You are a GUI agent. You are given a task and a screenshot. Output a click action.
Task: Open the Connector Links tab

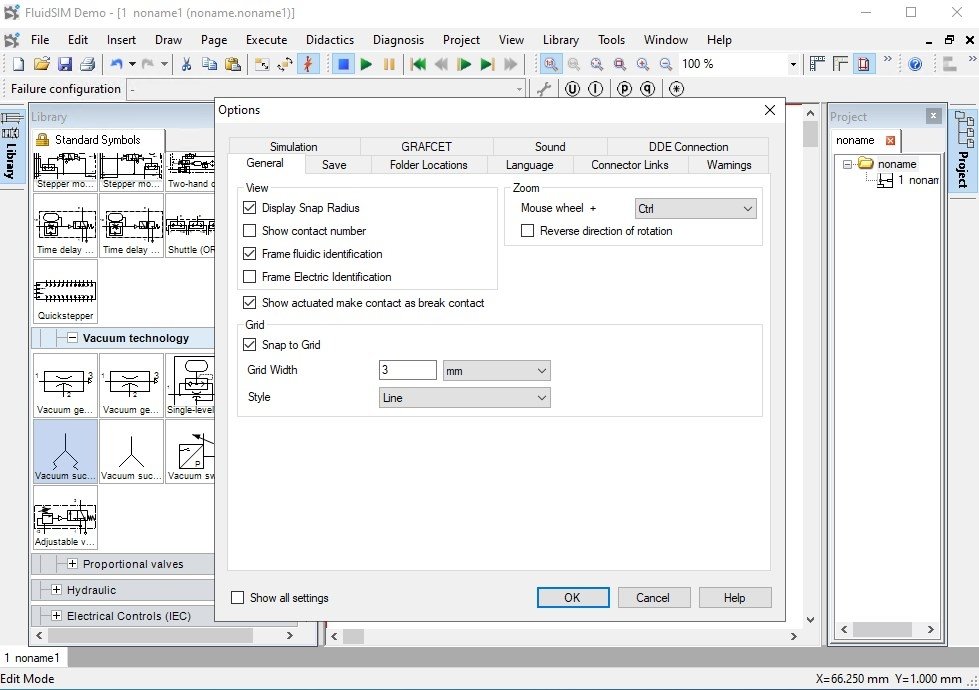point(630,165)
